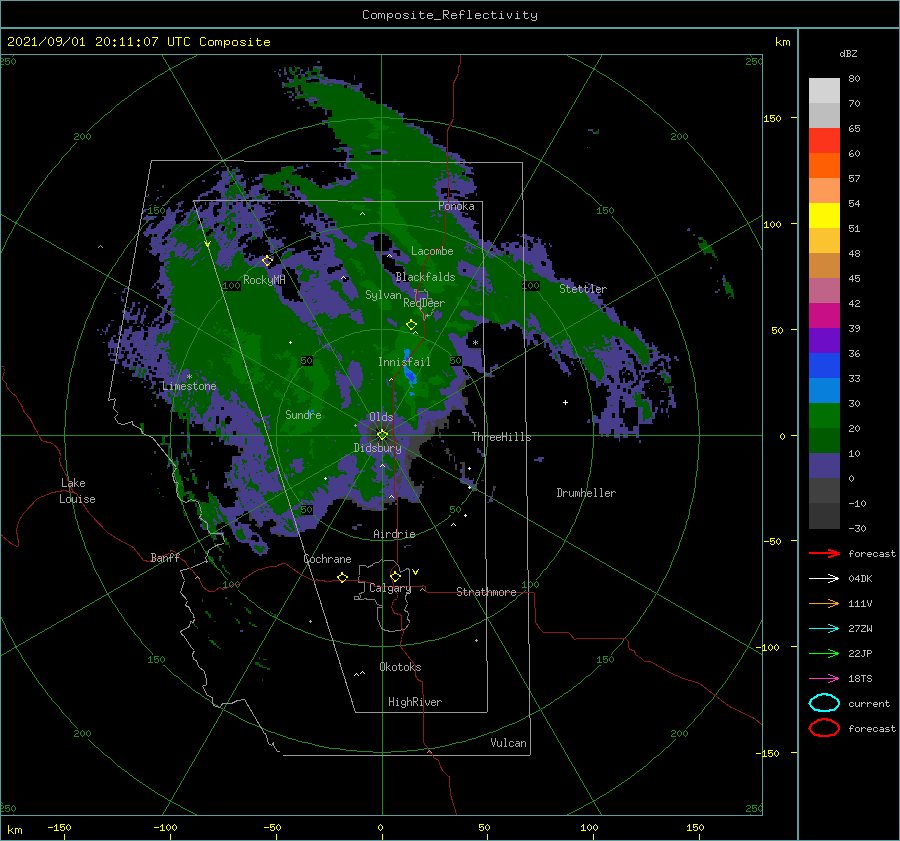Click the Sundre label
Screen dimensions: 900x841
pyautogui.click(x=303, y=414)
